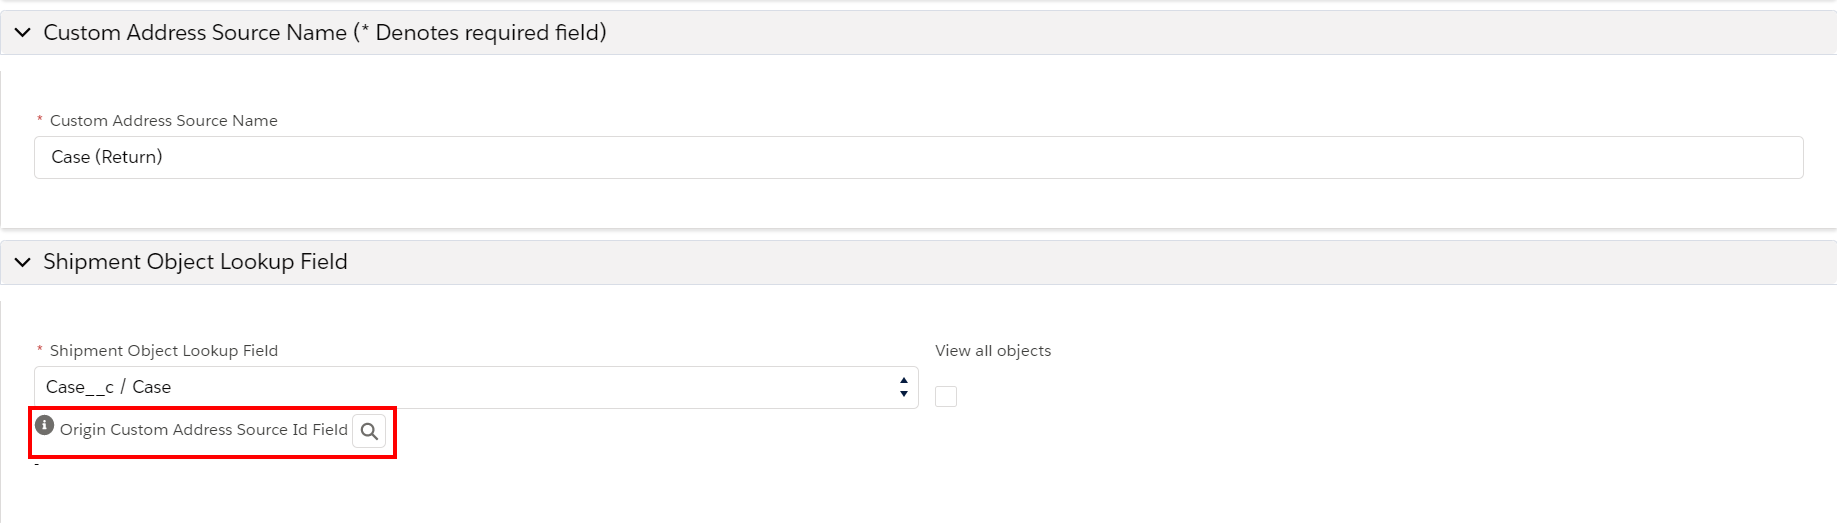This screenshot has width=1837, height=523.
Task: Collapse the Shipment Object Lookup Field section chevron
Action: click(x=22, y=262)
